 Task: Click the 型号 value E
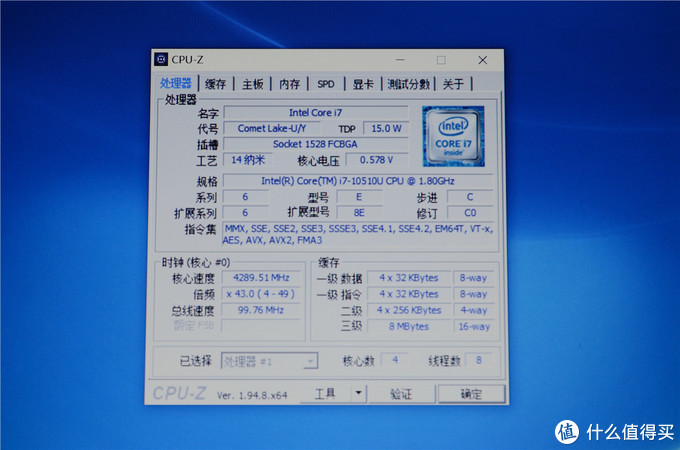[359, 197]
